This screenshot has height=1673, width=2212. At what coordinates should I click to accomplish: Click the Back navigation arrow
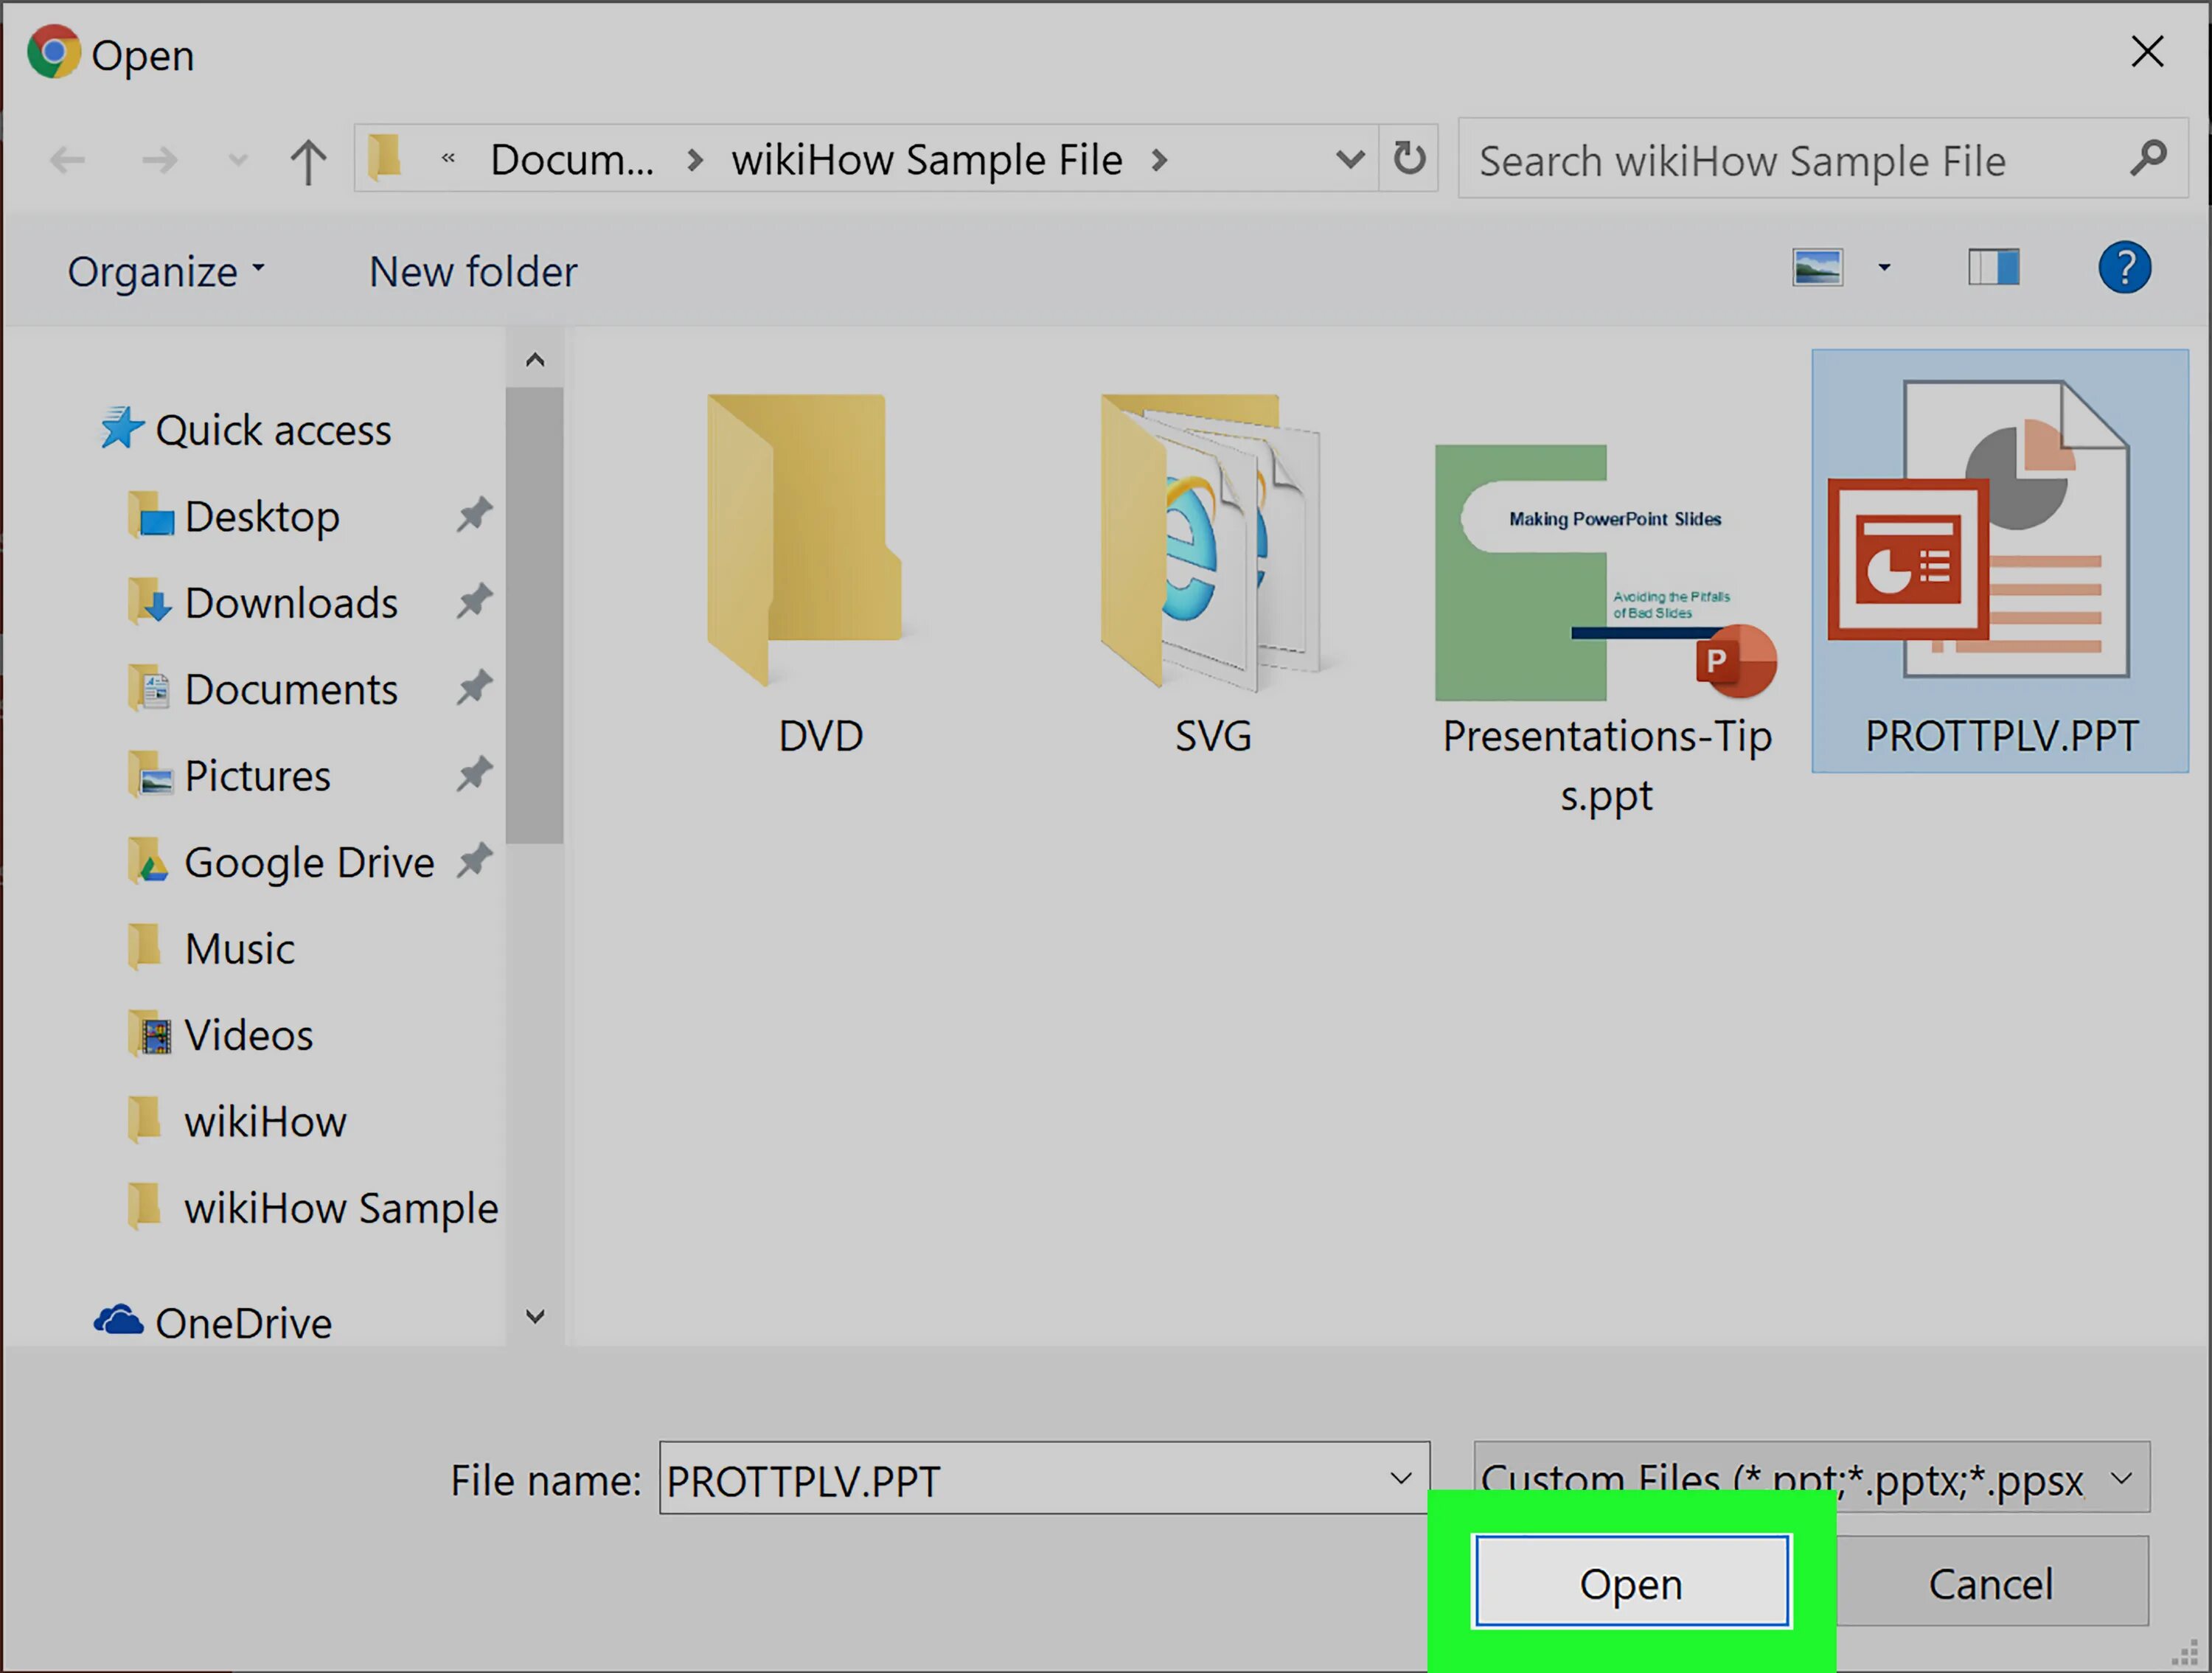coord(67,159)
